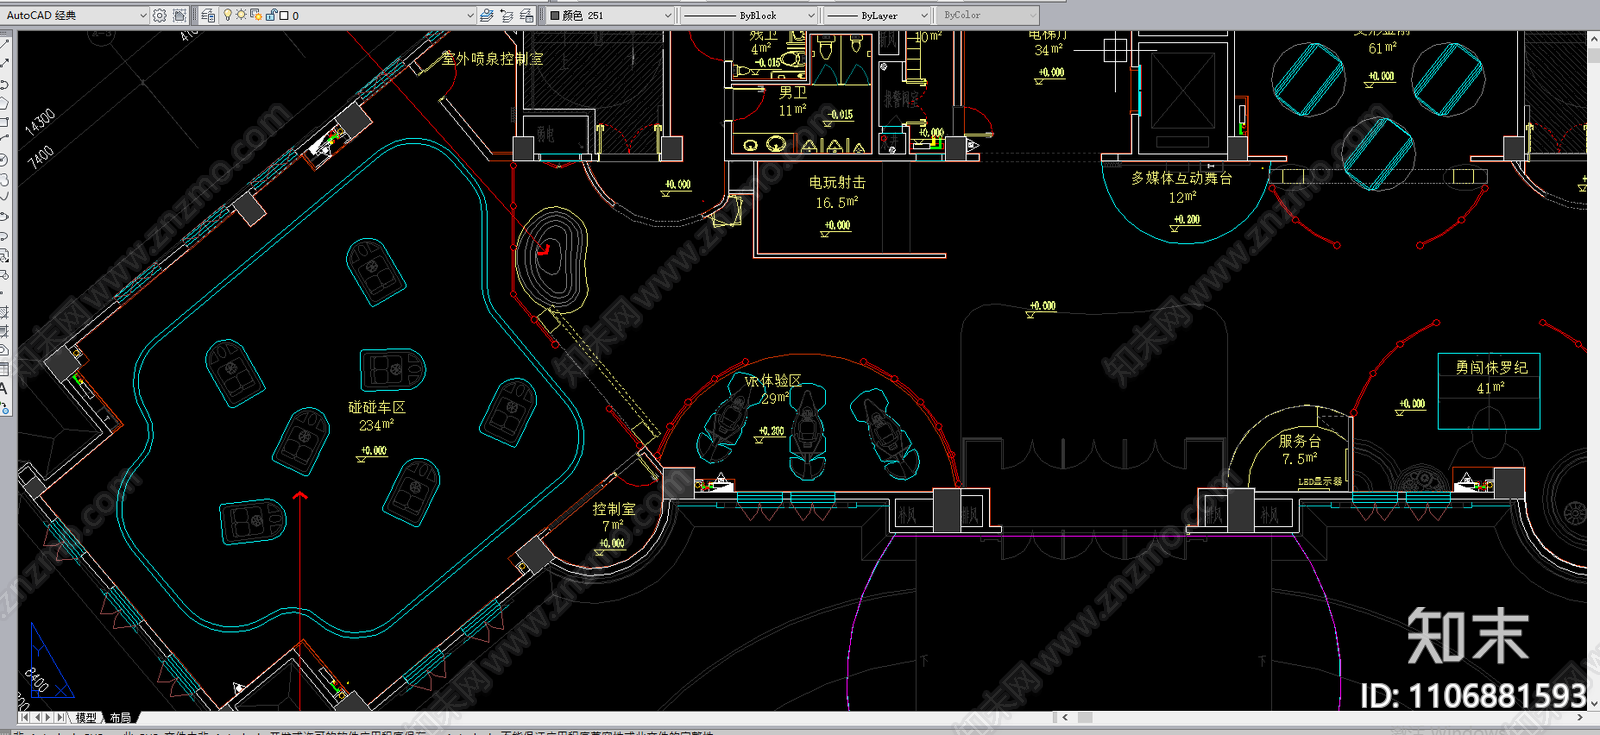Select the 室外喷泉控制室 label

click(x=493, y=59)
